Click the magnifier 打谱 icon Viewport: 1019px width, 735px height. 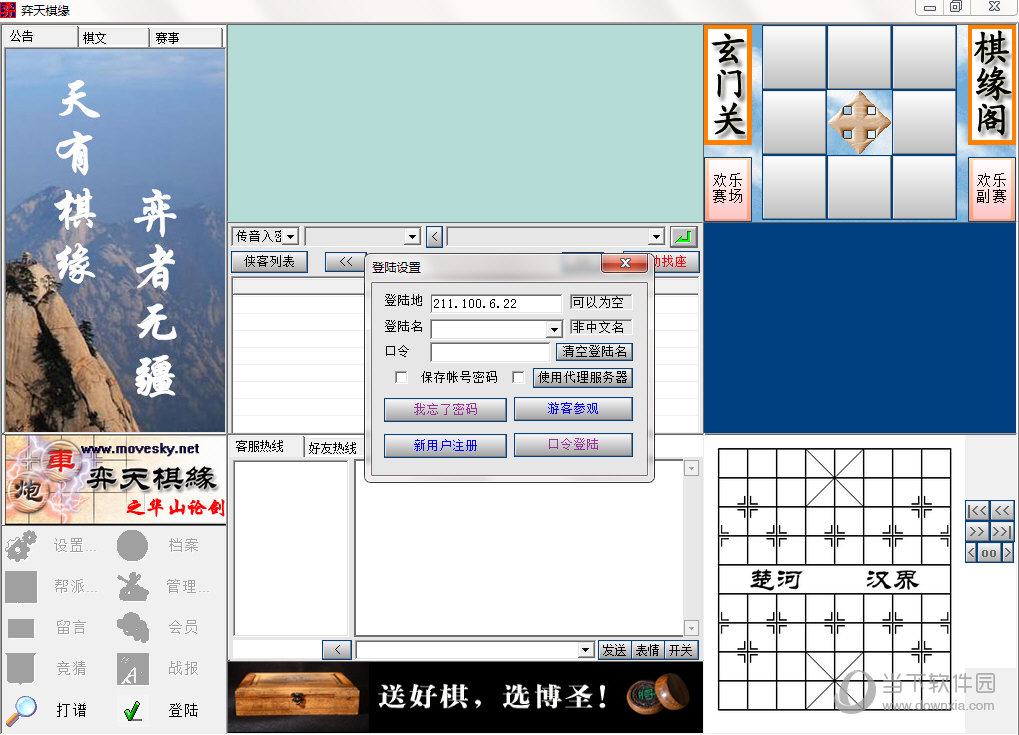point(22,710)
